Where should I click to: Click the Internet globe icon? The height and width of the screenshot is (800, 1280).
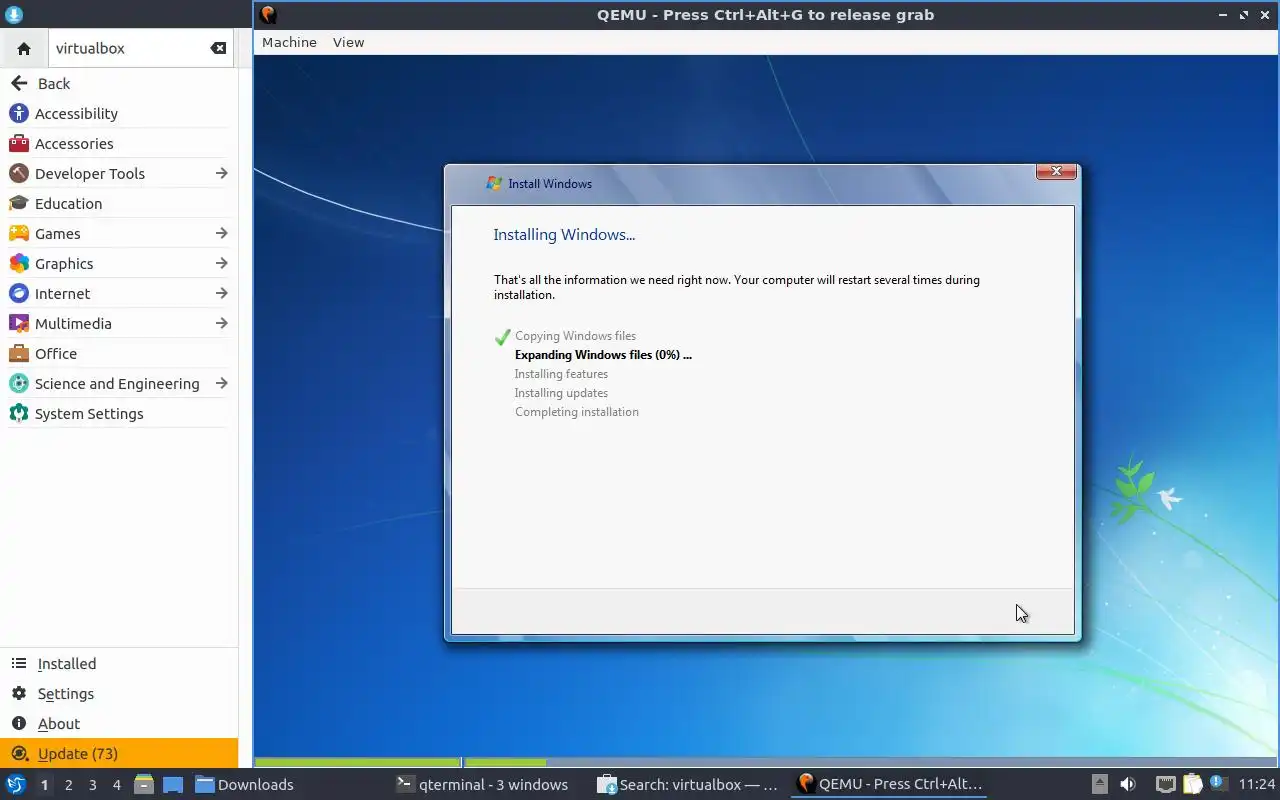pyautogui.click(x=18, y=294)
